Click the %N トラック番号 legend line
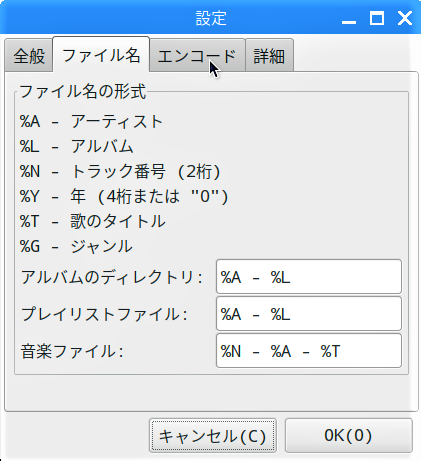Image resolution: width=421 pixels, height=461 pixels. click(x=120, y=171)
